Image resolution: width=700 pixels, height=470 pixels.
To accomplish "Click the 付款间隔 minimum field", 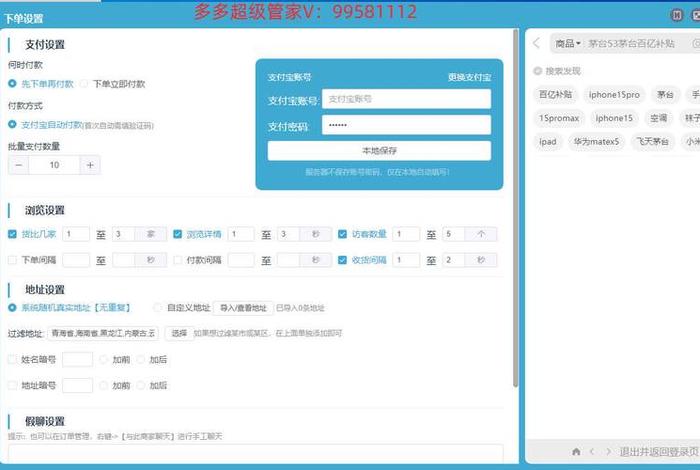I will (x=241, y=260).
